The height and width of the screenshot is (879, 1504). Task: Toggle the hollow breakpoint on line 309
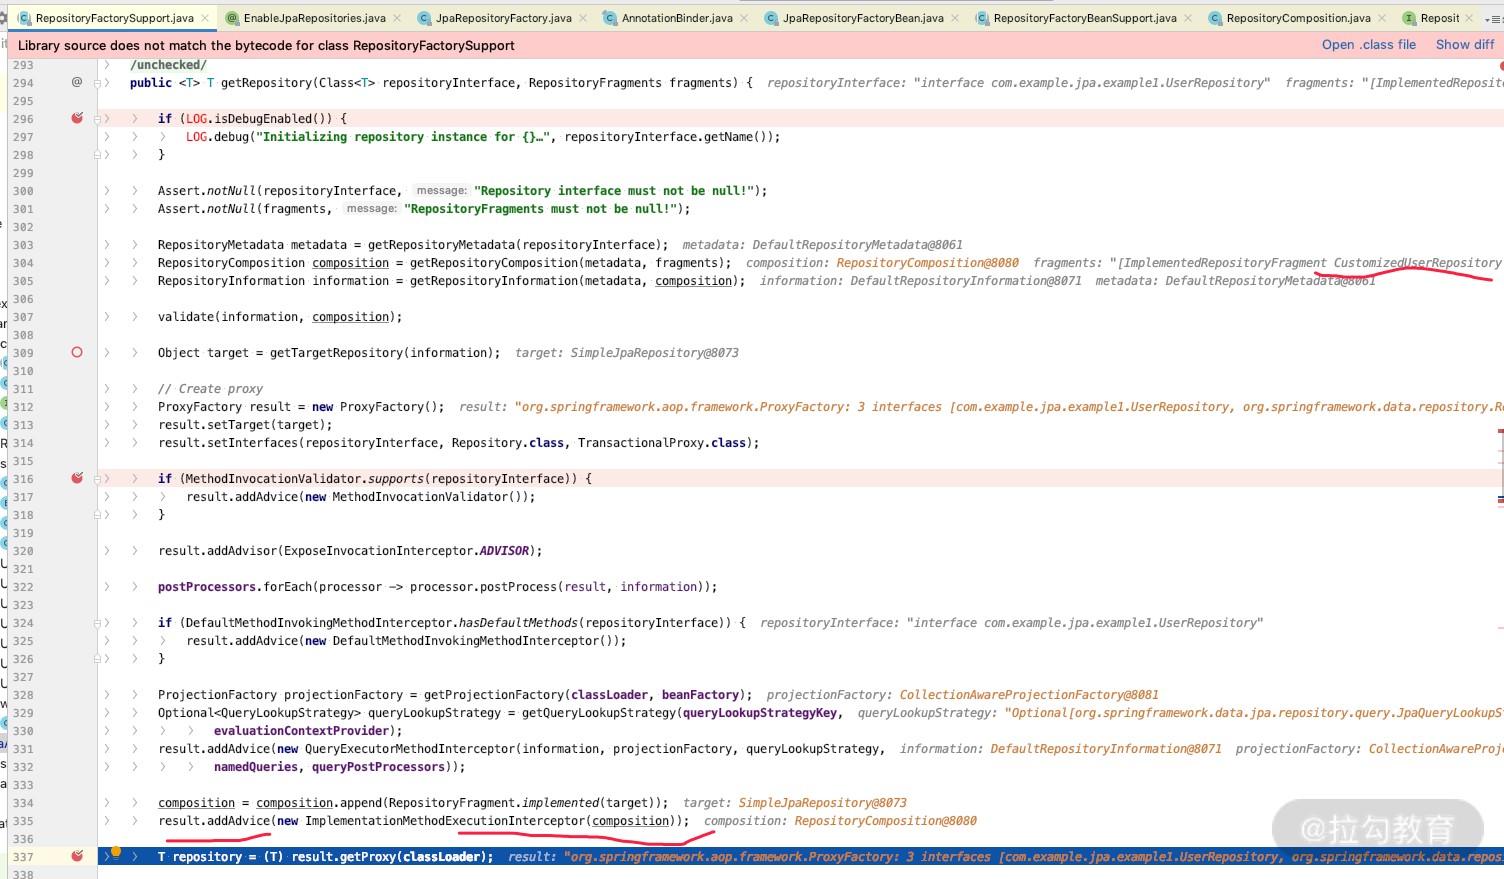click(77, 352)
